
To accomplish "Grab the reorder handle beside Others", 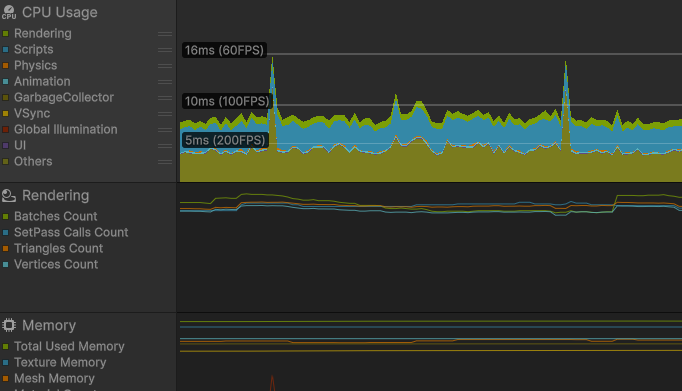I will pyautogui.click(x=165, y=162).
